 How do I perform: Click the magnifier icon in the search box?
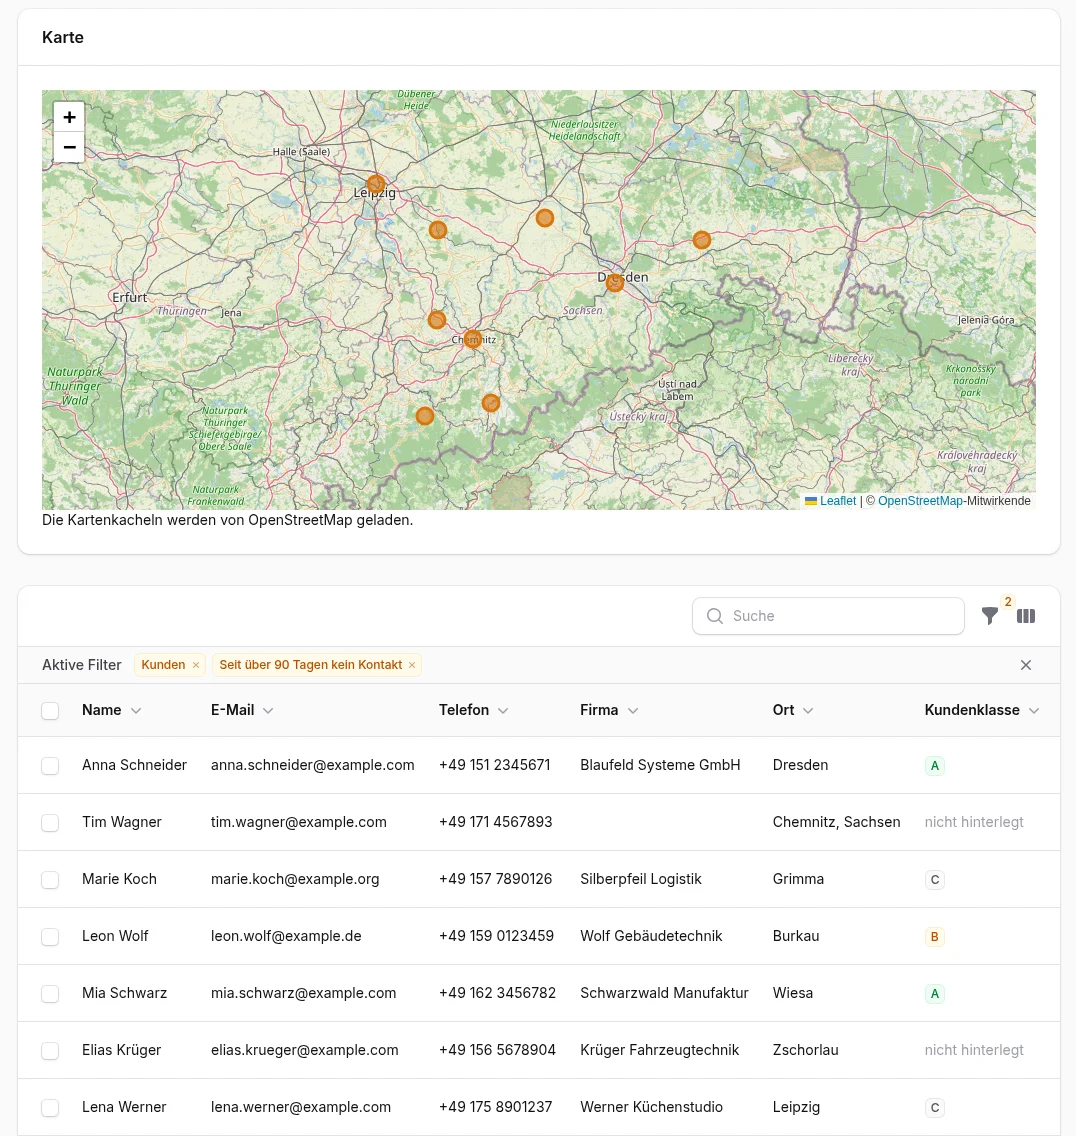pyautogui.click(x=714, y=616)
